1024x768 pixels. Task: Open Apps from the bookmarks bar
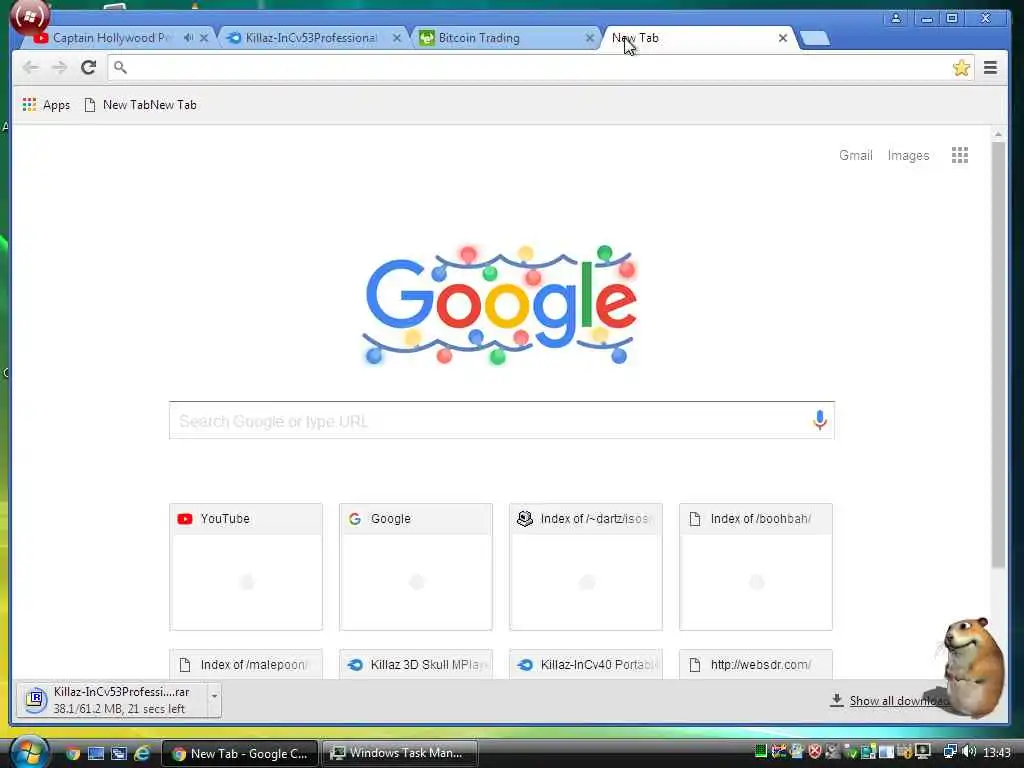[46, 104]
